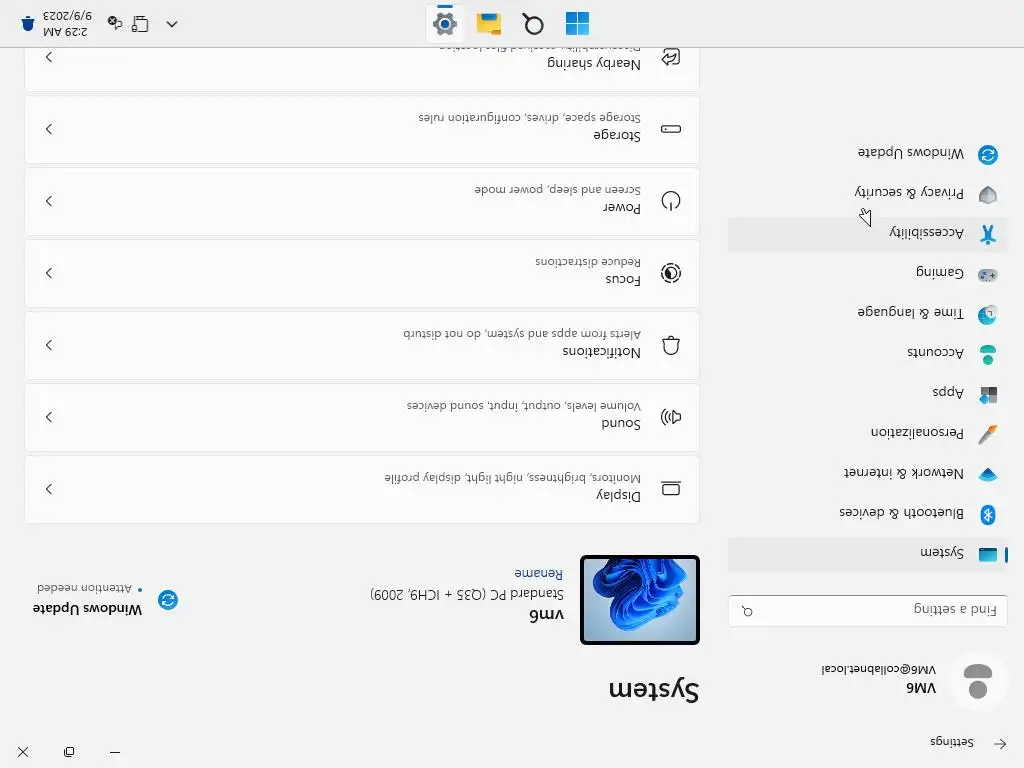This screenshot has height=768, width=1024.
Task: Click the Notifications row label text
Action: click(x=601, y=351)
